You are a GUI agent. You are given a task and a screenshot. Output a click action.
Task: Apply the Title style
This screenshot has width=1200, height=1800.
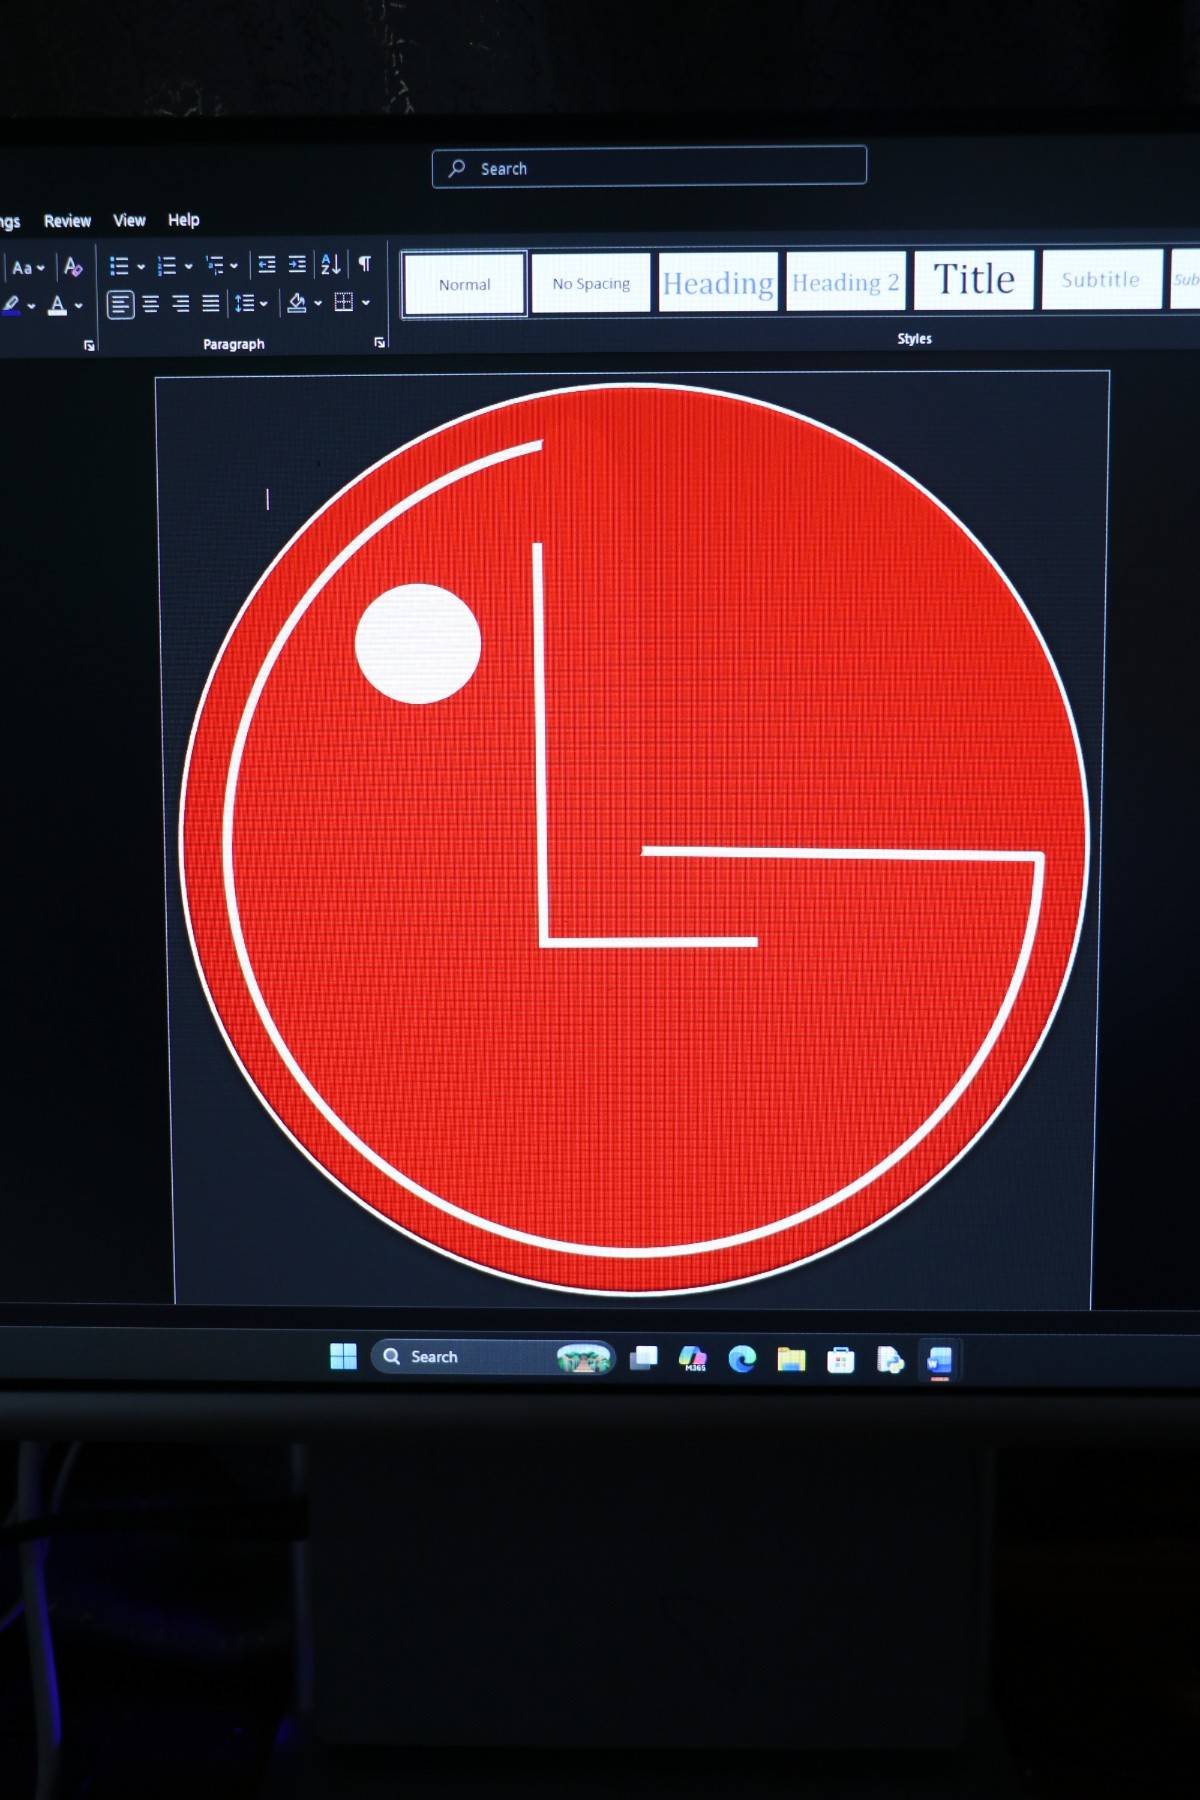pyautogui.click(x=974, y=280)
